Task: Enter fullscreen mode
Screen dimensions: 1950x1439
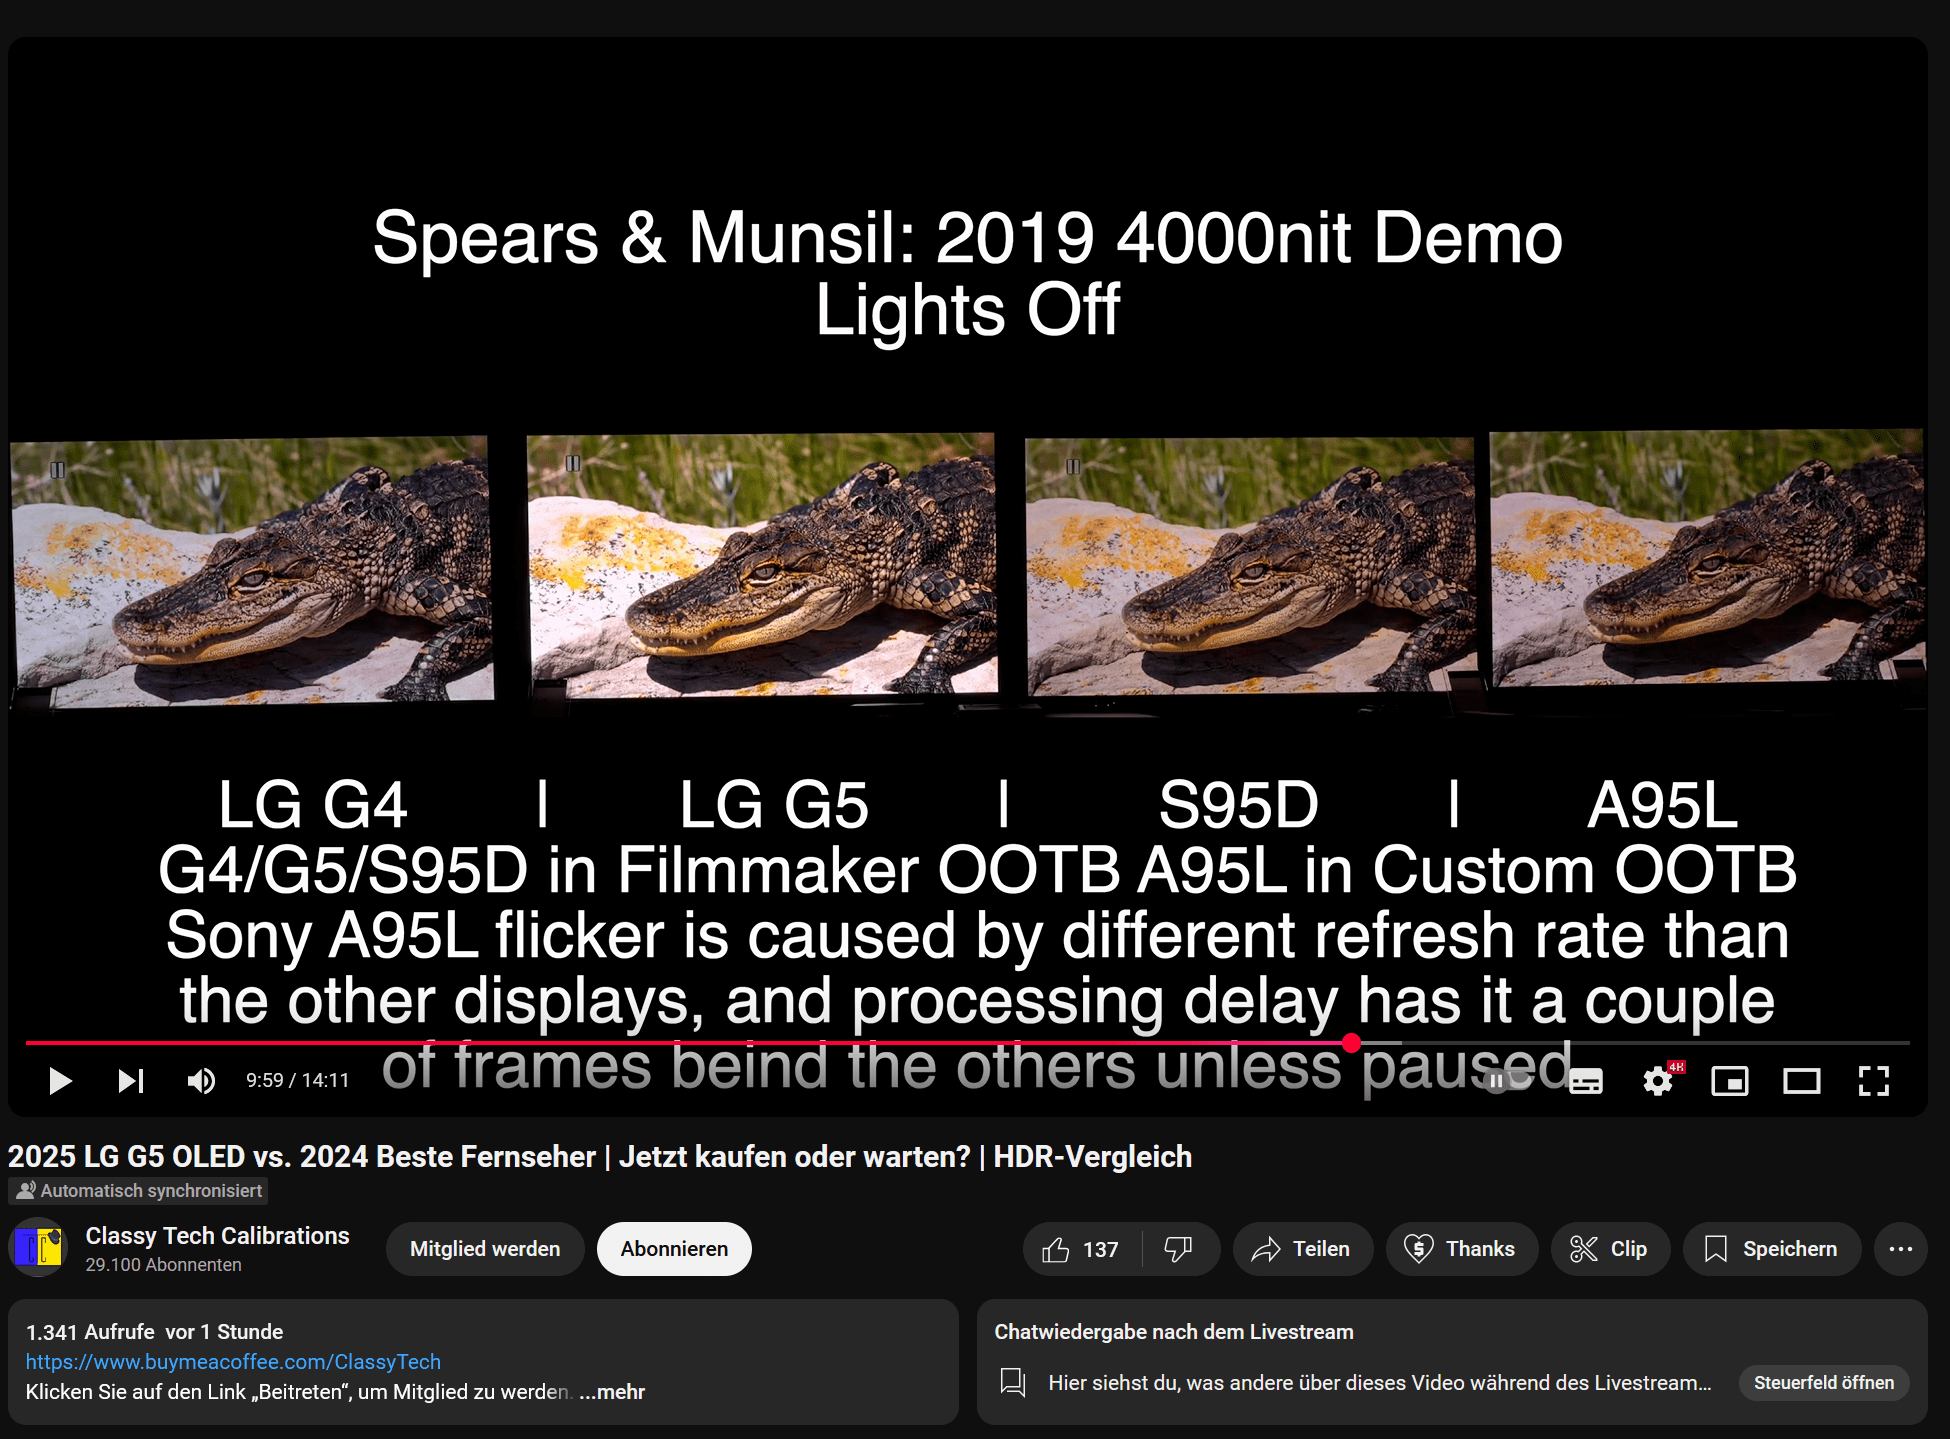Action: coord(1874,1081)
